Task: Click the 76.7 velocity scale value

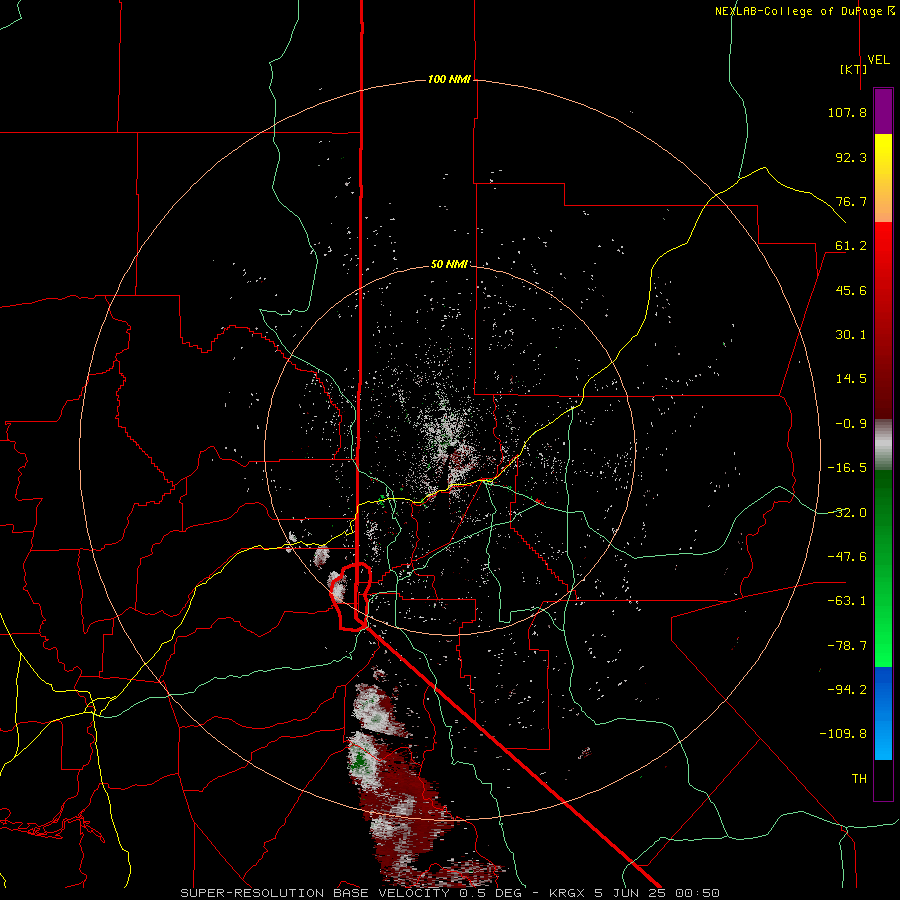Action: 851,201
